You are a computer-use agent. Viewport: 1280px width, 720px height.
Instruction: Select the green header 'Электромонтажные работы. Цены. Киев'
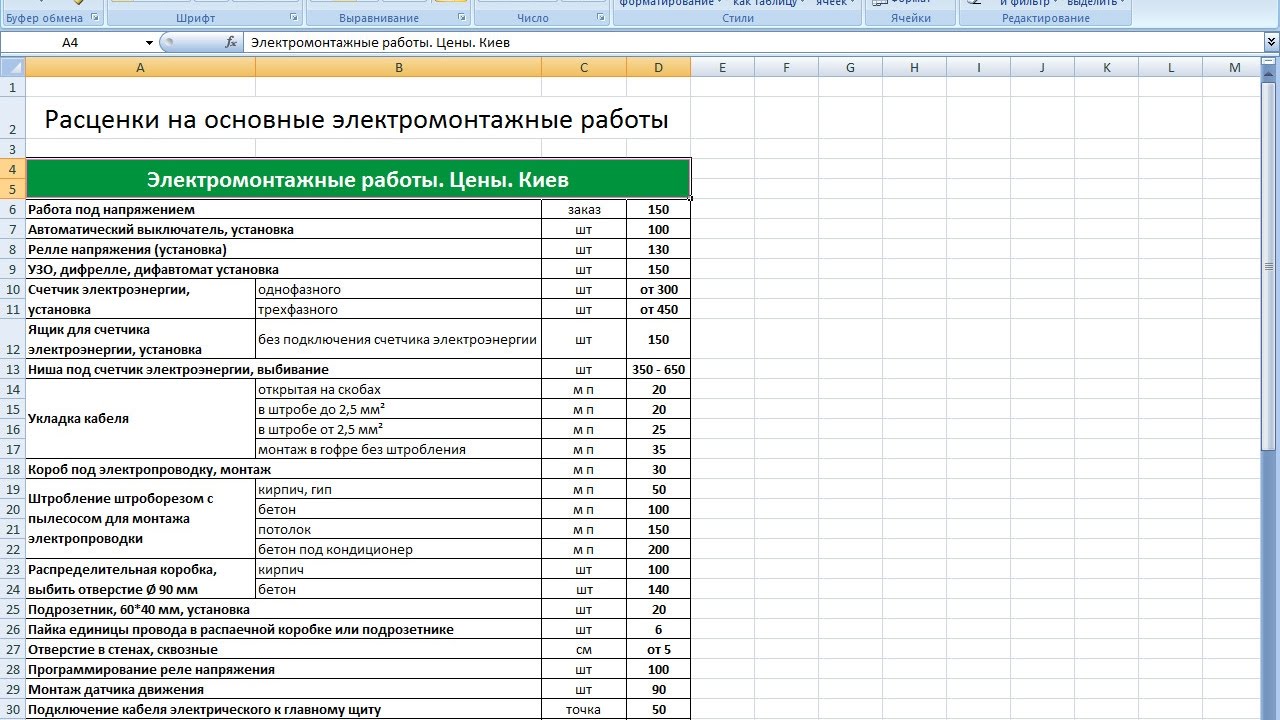[358, 179]
